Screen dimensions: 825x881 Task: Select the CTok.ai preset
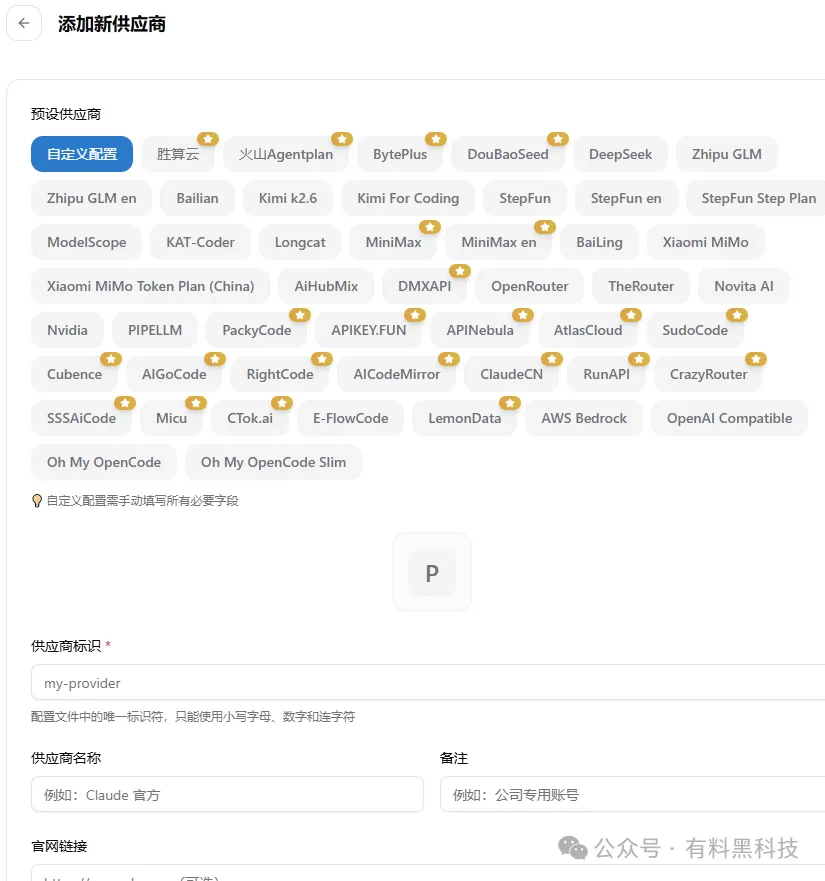pos(250,418)
